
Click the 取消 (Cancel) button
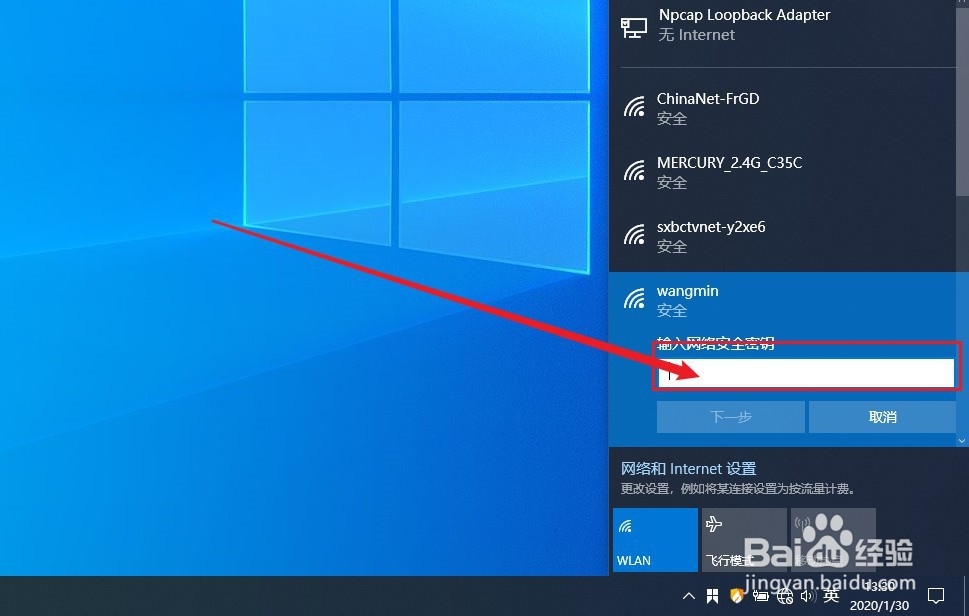882,417
